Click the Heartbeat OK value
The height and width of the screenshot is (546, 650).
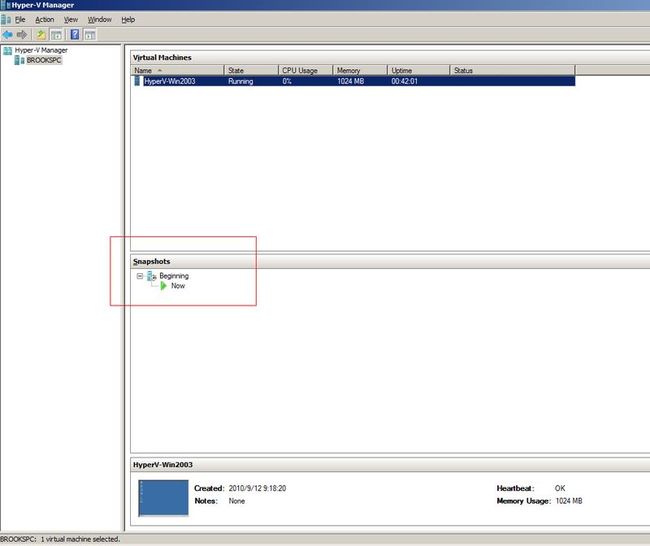(560, 488)
